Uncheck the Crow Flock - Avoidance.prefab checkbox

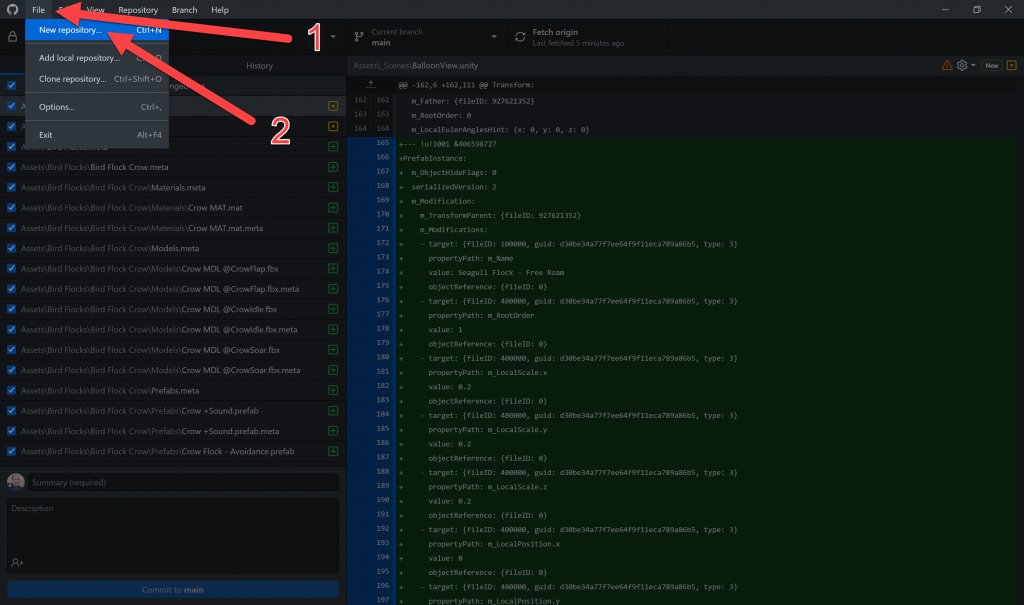click(11, 451)
